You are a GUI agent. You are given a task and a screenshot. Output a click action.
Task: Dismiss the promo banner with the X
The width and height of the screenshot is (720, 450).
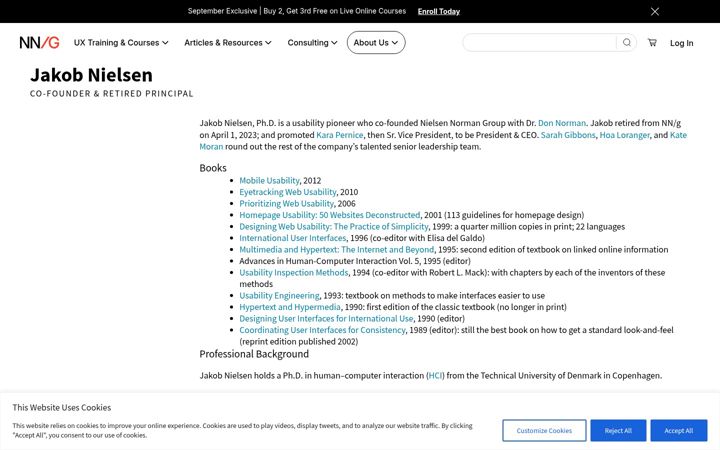click(x=655, y=11)
